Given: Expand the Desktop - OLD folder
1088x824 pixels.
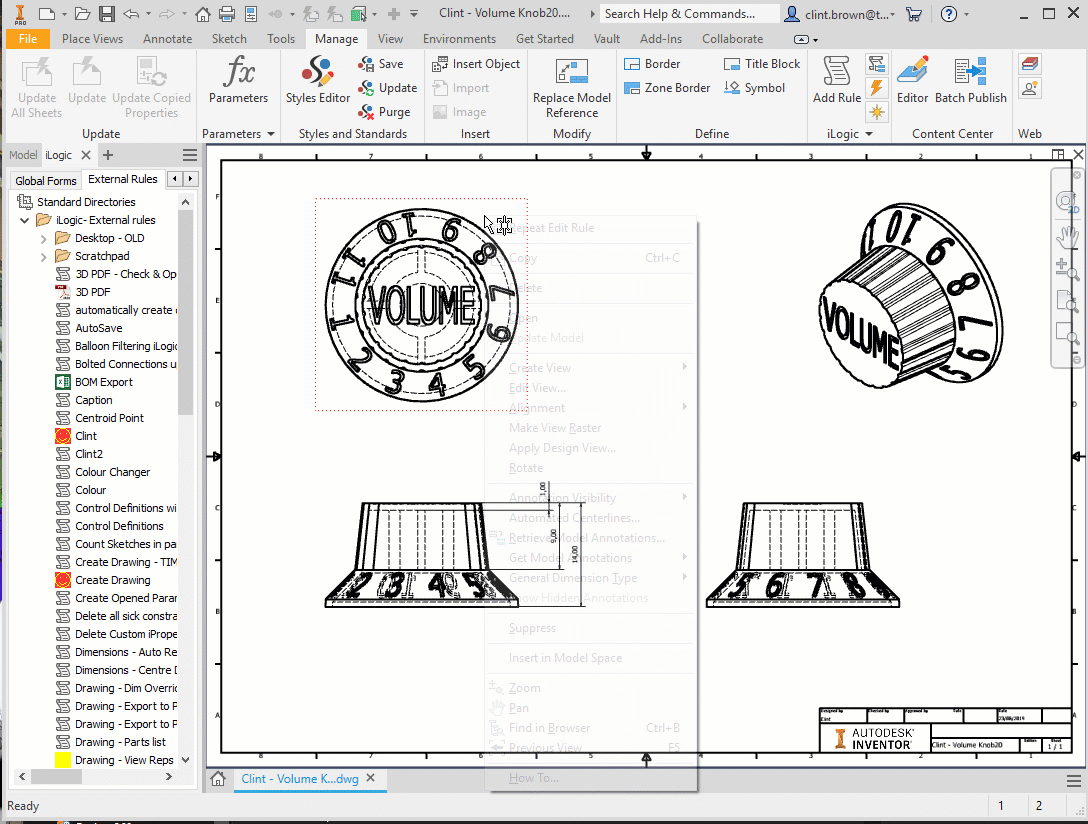Looking at the screenshot, I should click(43, 239).
